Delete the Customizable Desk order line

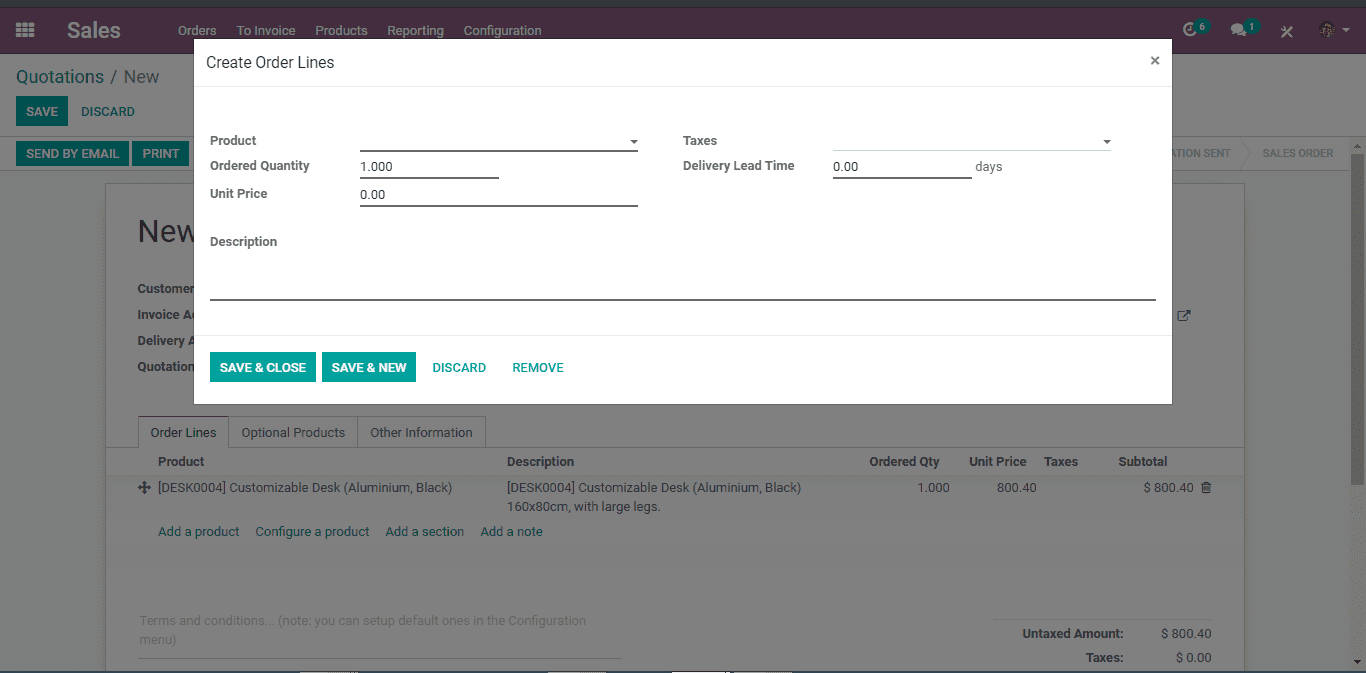click(x=1206, y=488)
